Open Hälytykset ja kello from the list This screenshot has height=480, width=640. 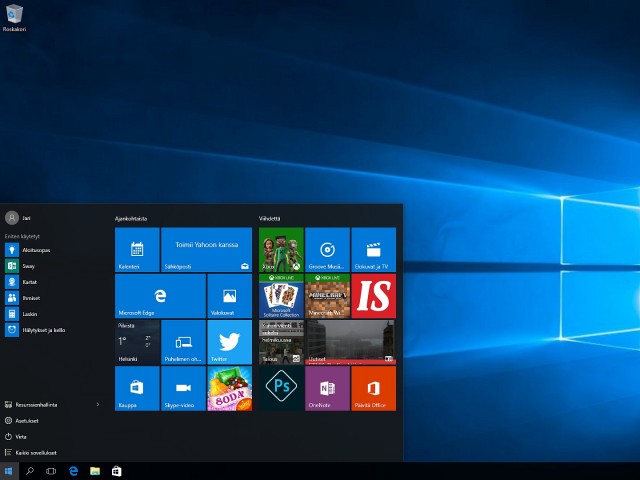click(44, 330)
